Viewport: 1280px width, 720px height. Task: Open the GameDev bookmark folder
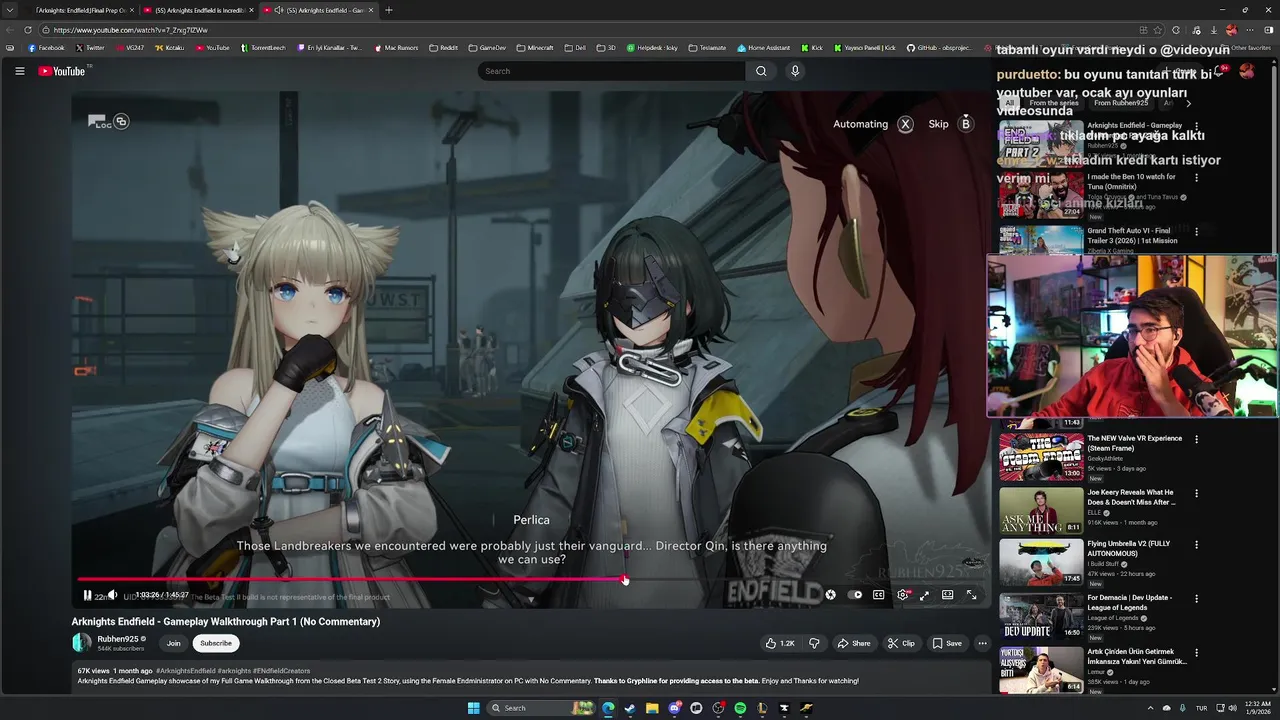[x=487, y=47]
